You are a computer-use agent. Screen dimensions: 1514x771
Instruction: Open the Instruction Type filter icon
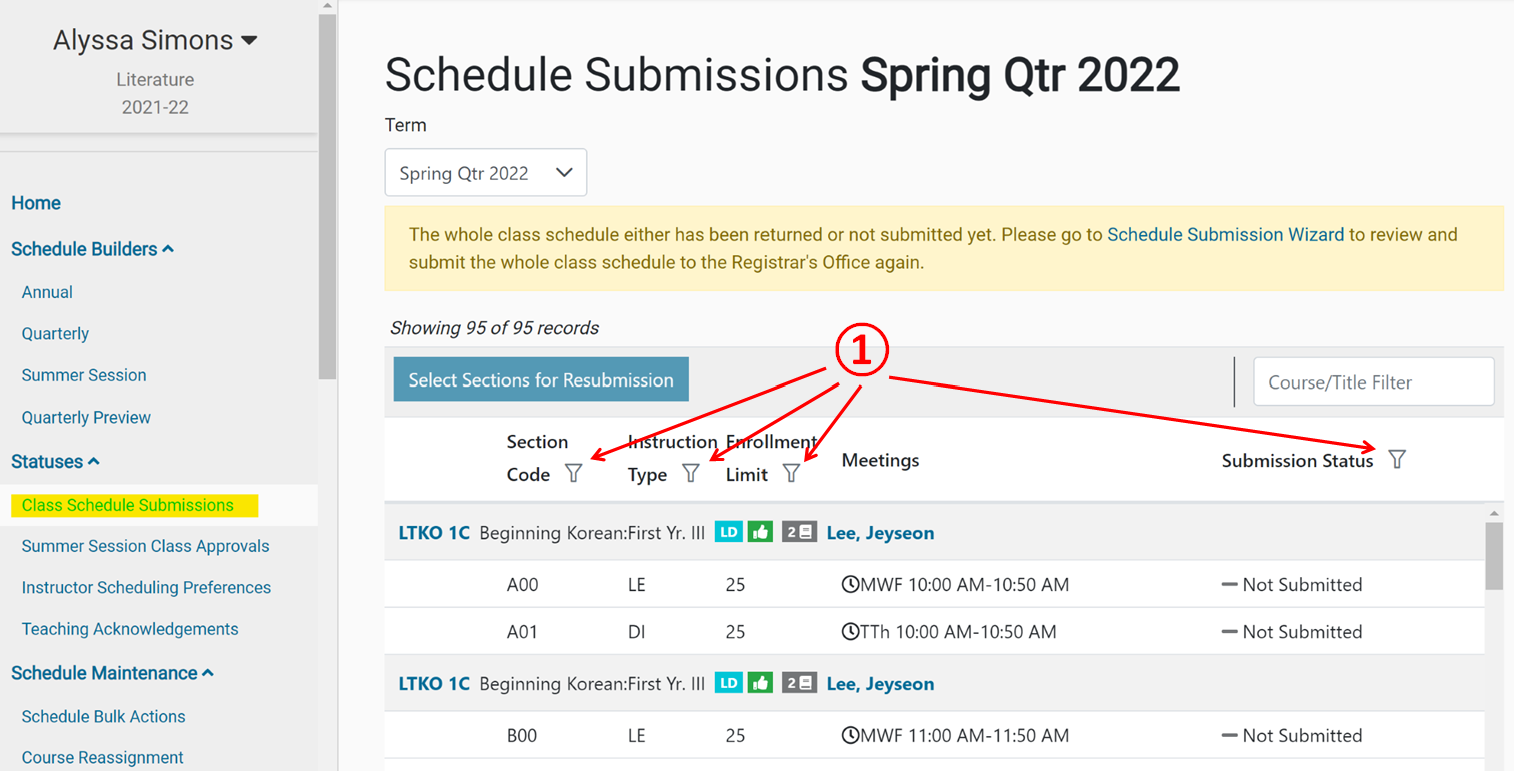(x=691, y=473)
